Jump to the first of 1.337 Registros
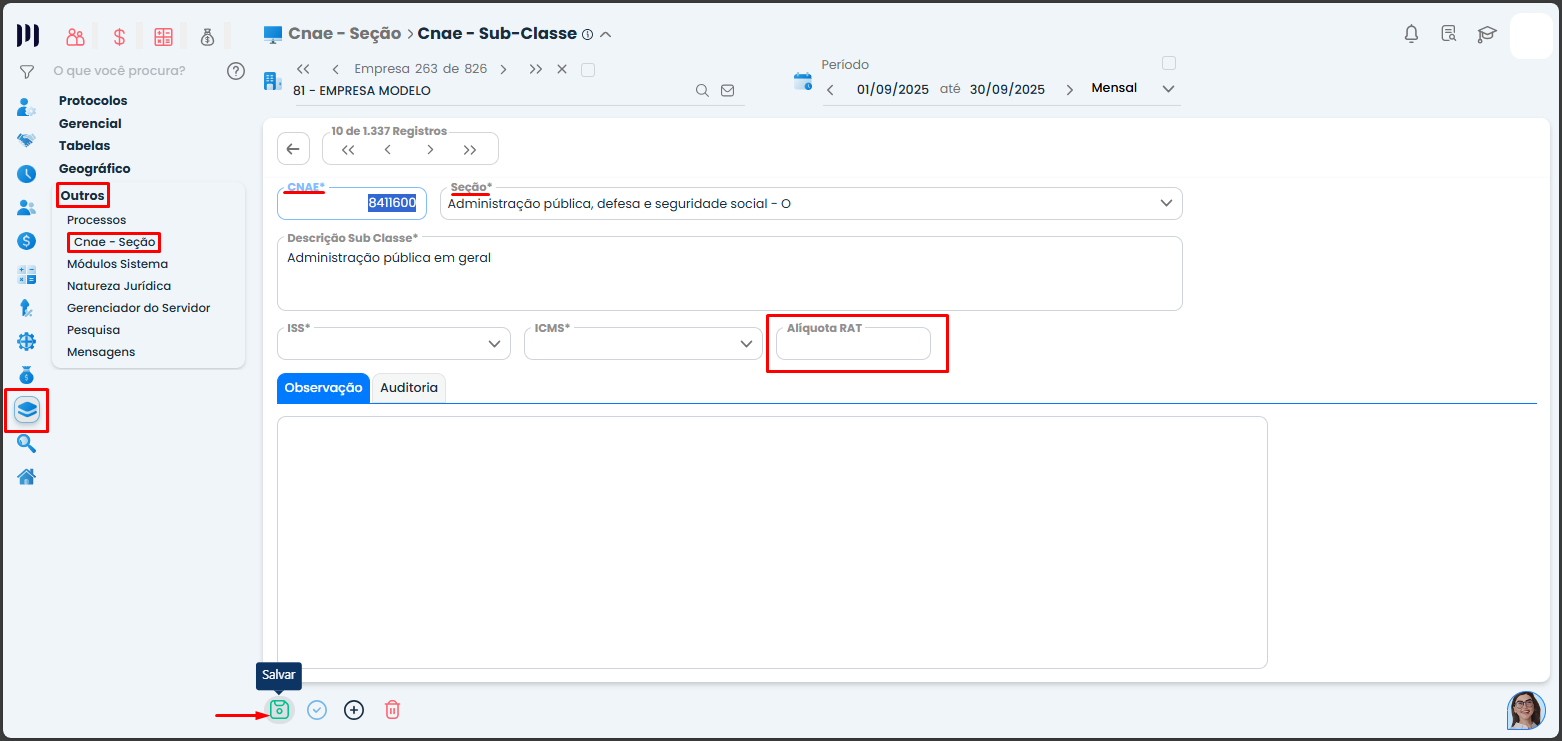This screenshot has width=1562, height=741. [x=348, y=150]
